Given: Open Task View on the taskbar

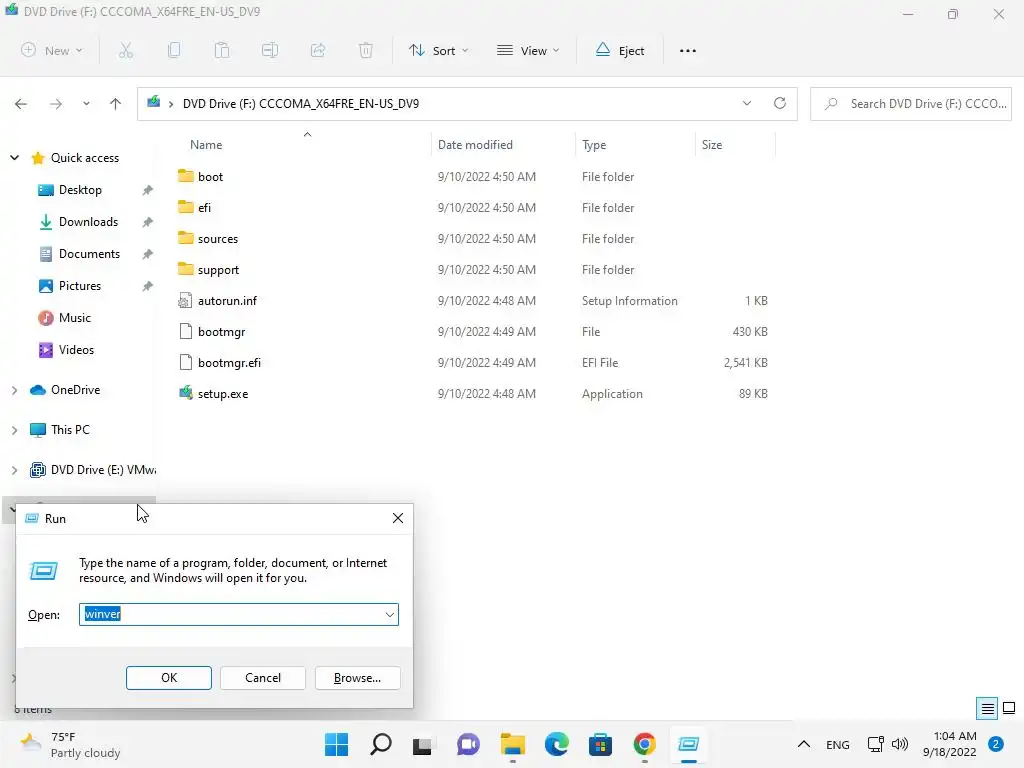Looking at the screenshot, I should 423,744.
